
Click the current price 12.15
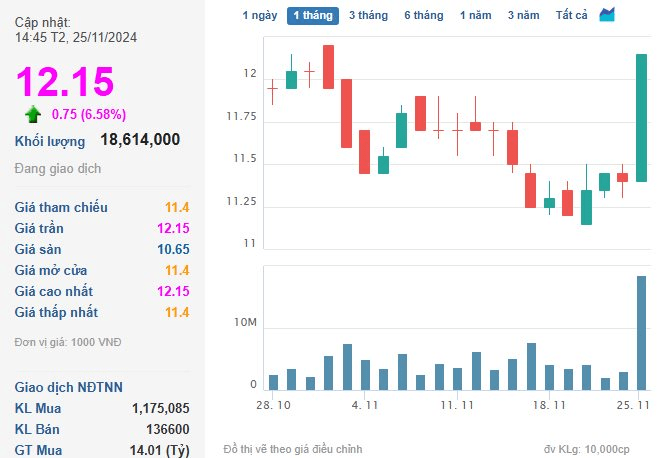(x=65, y=81)
